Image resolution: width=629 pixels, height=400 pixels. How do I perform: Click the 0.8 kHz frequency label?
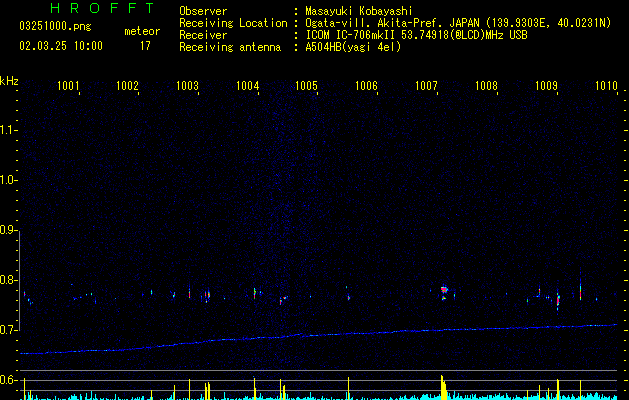8,280
